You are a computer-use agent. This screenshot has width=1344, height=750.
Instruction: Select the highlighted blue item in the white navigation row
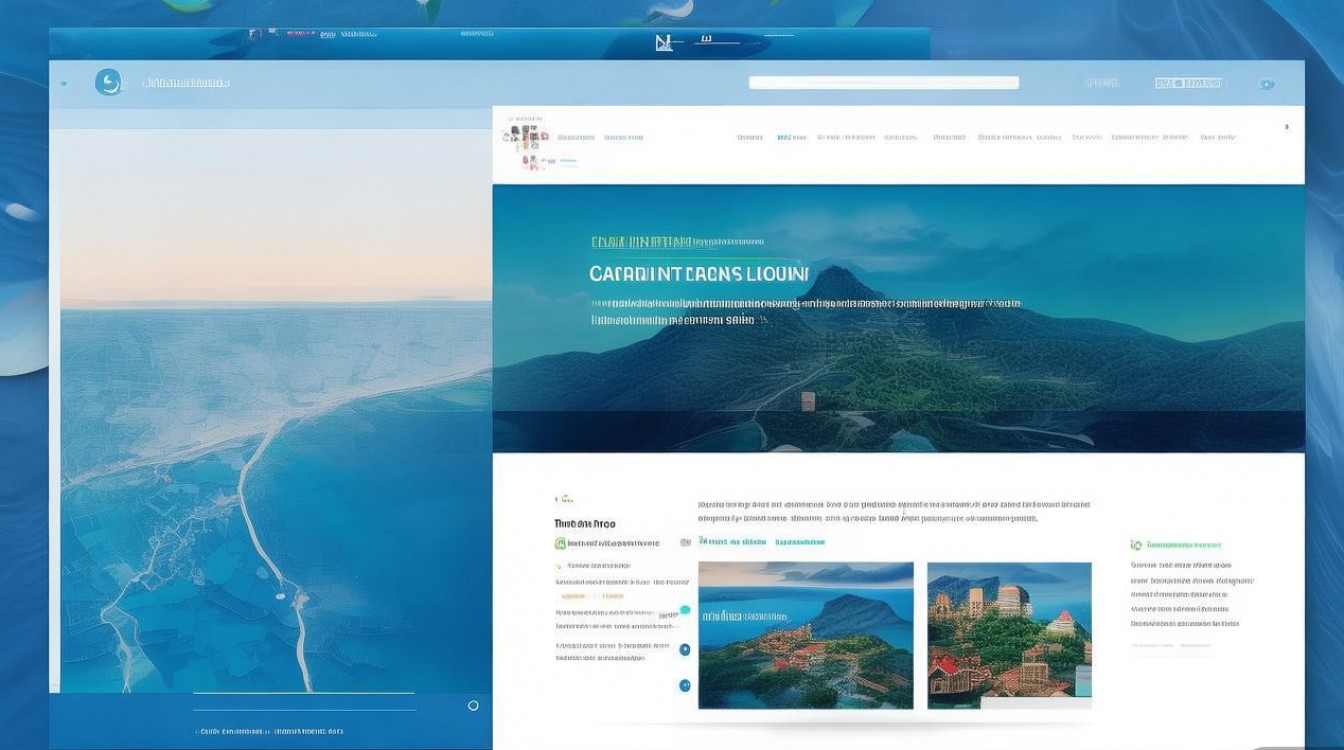click(x=791, y=137)
